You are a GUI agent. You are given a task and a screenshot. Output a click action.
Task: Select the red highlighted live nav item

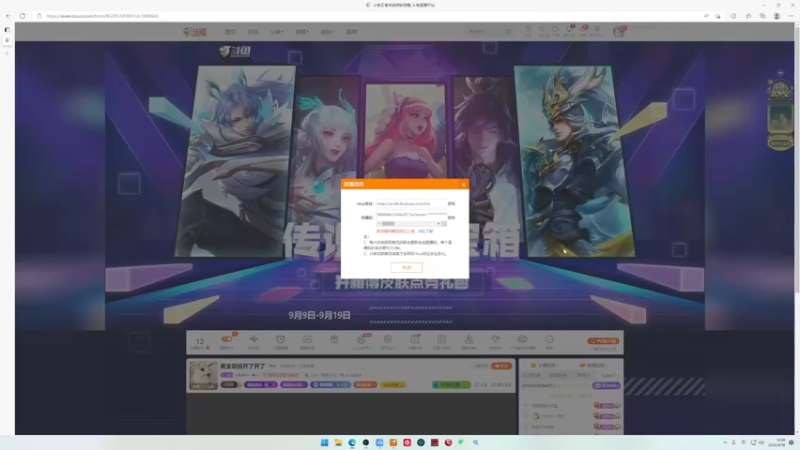point(253,32)
